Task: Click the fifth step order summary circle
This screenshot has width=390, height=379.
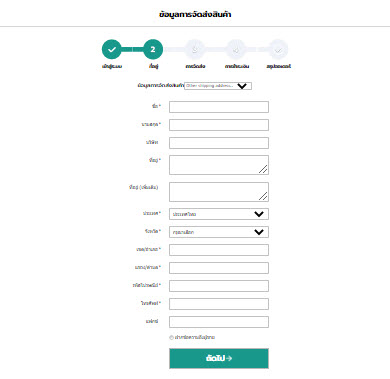Action: tap(278, 49)
